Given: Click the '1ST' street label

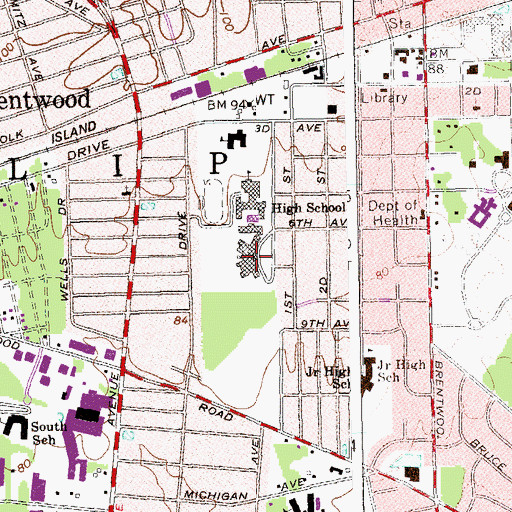Looking at the screenshot, I should pyautogui.click(x=289, y=303).
